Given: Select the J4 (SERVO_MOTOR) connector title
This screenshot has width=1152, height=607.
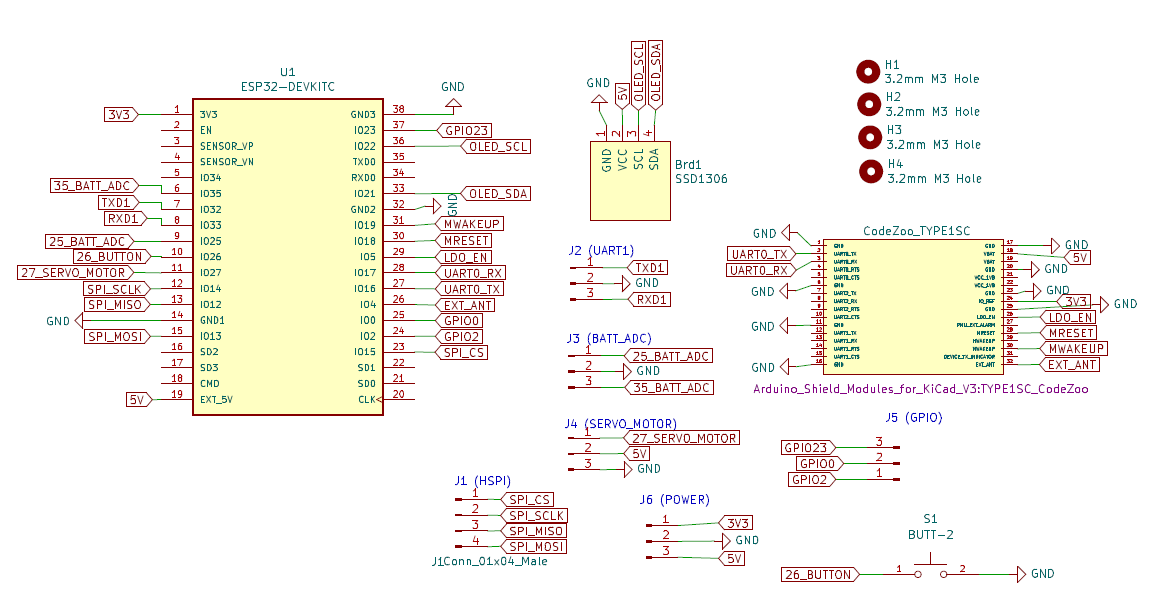Looking at the screenshot, I should click(621, 424).
